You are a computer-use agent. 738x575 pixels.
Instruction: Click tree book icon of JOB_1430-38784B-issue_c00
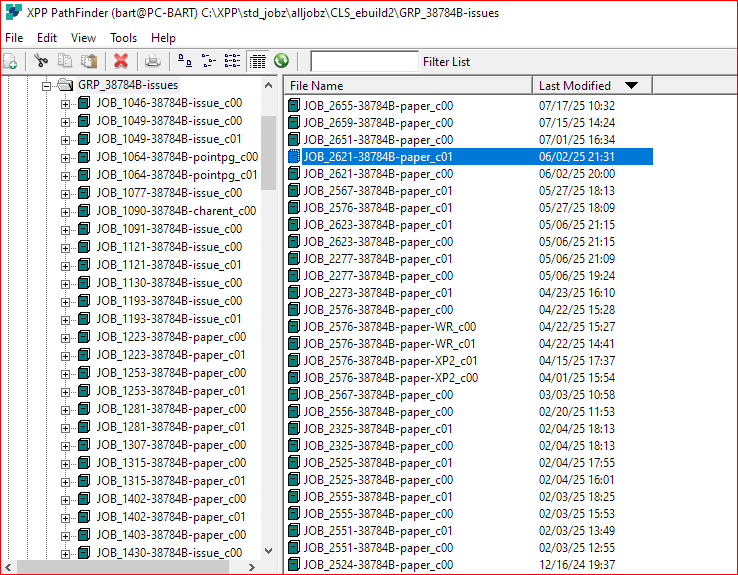click(84, 552)
